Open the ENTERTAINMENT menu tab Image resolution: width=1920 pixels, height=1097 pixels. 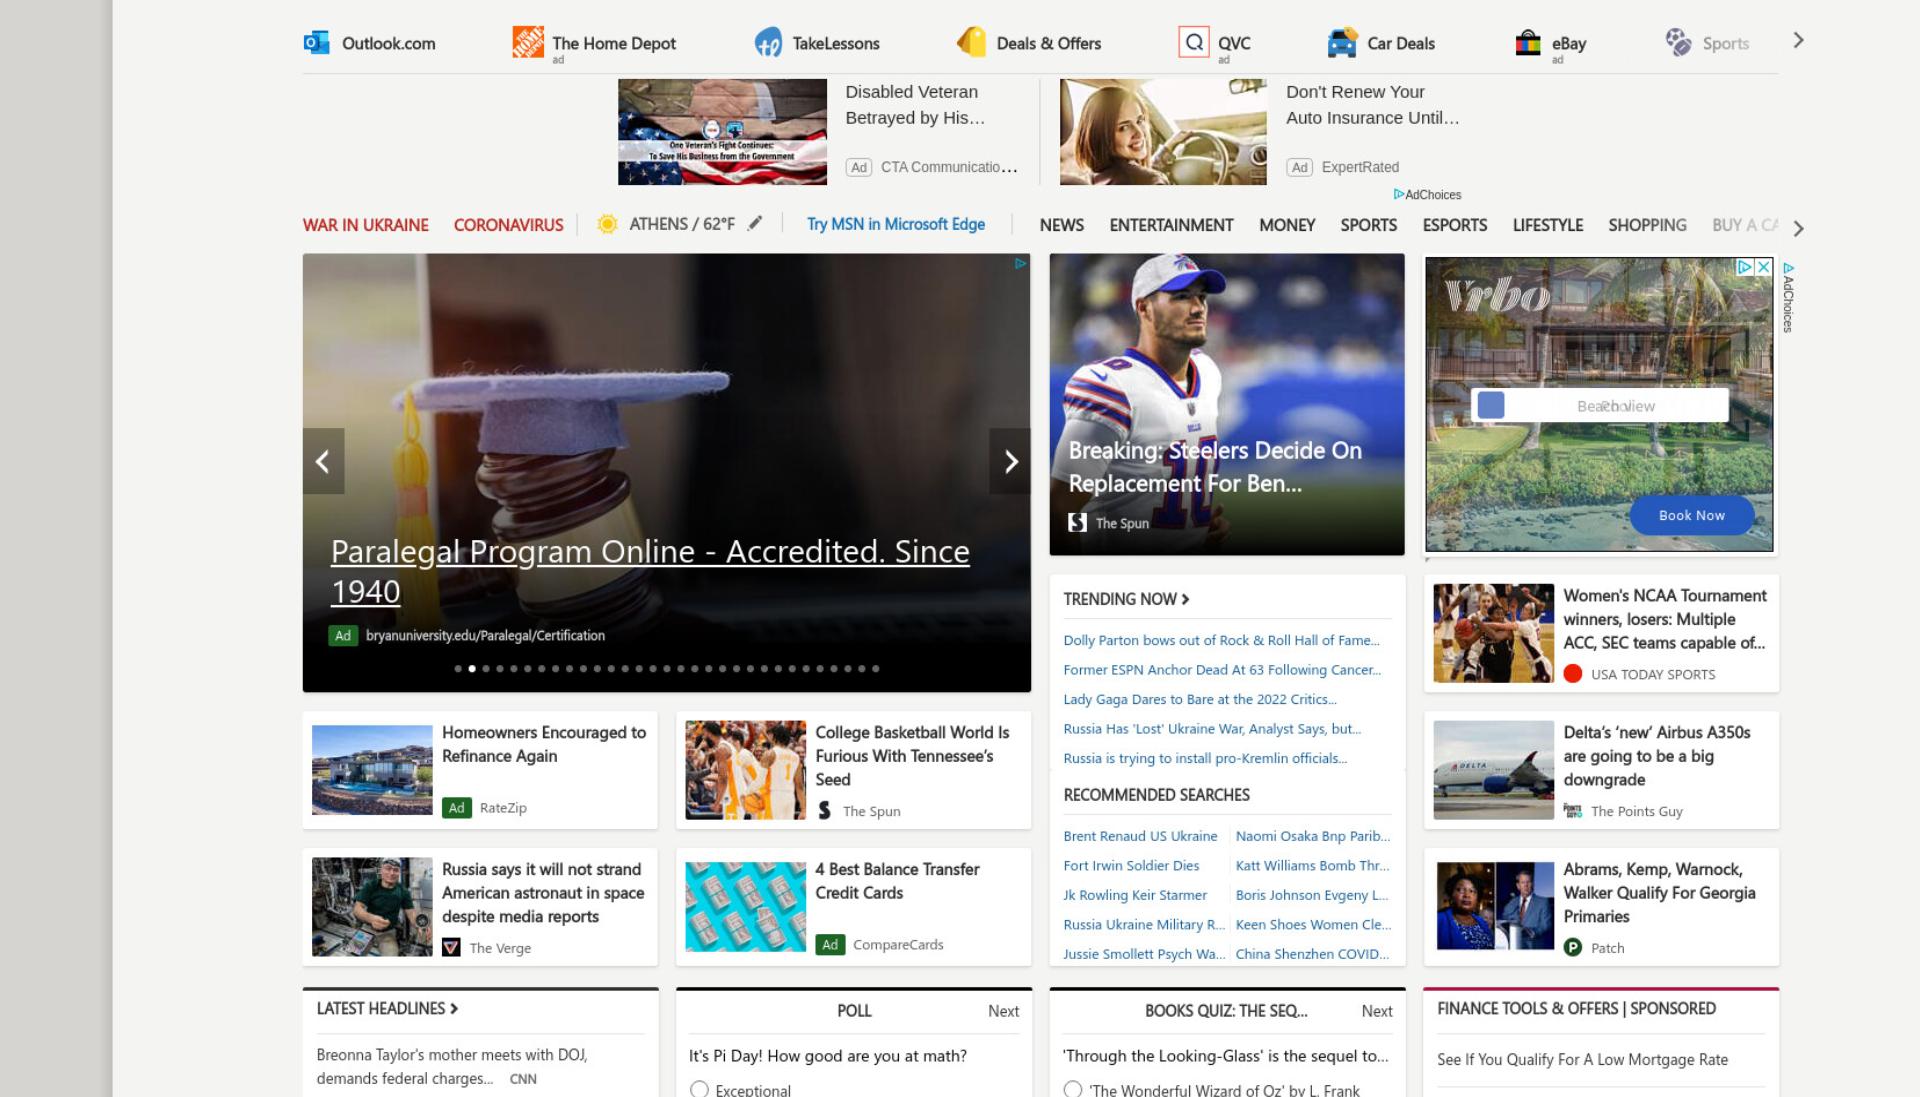(1171, 225)
